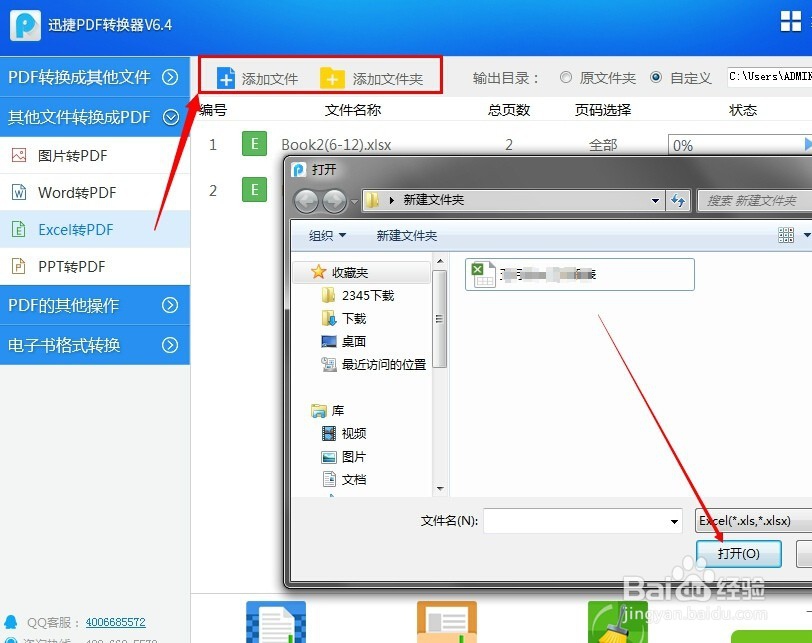The height and width of the screenshot is (643, 812).
Task: Click the QQ客服 penguin icon
Action: (x=10, y=622)
